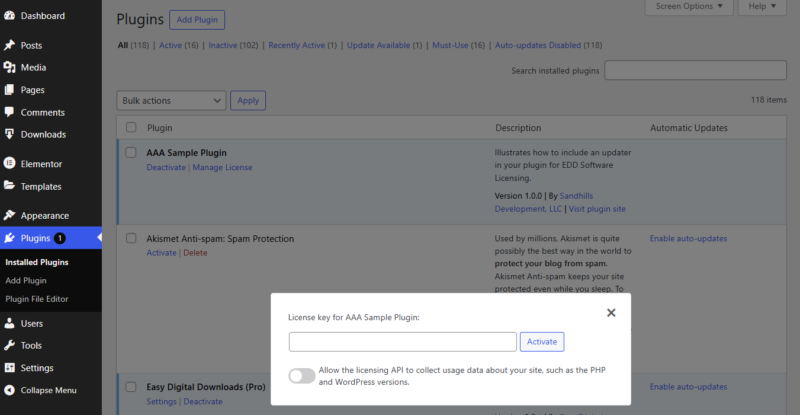800x415 pixels.
Task: Expand the Help panel
Action: 762,7
